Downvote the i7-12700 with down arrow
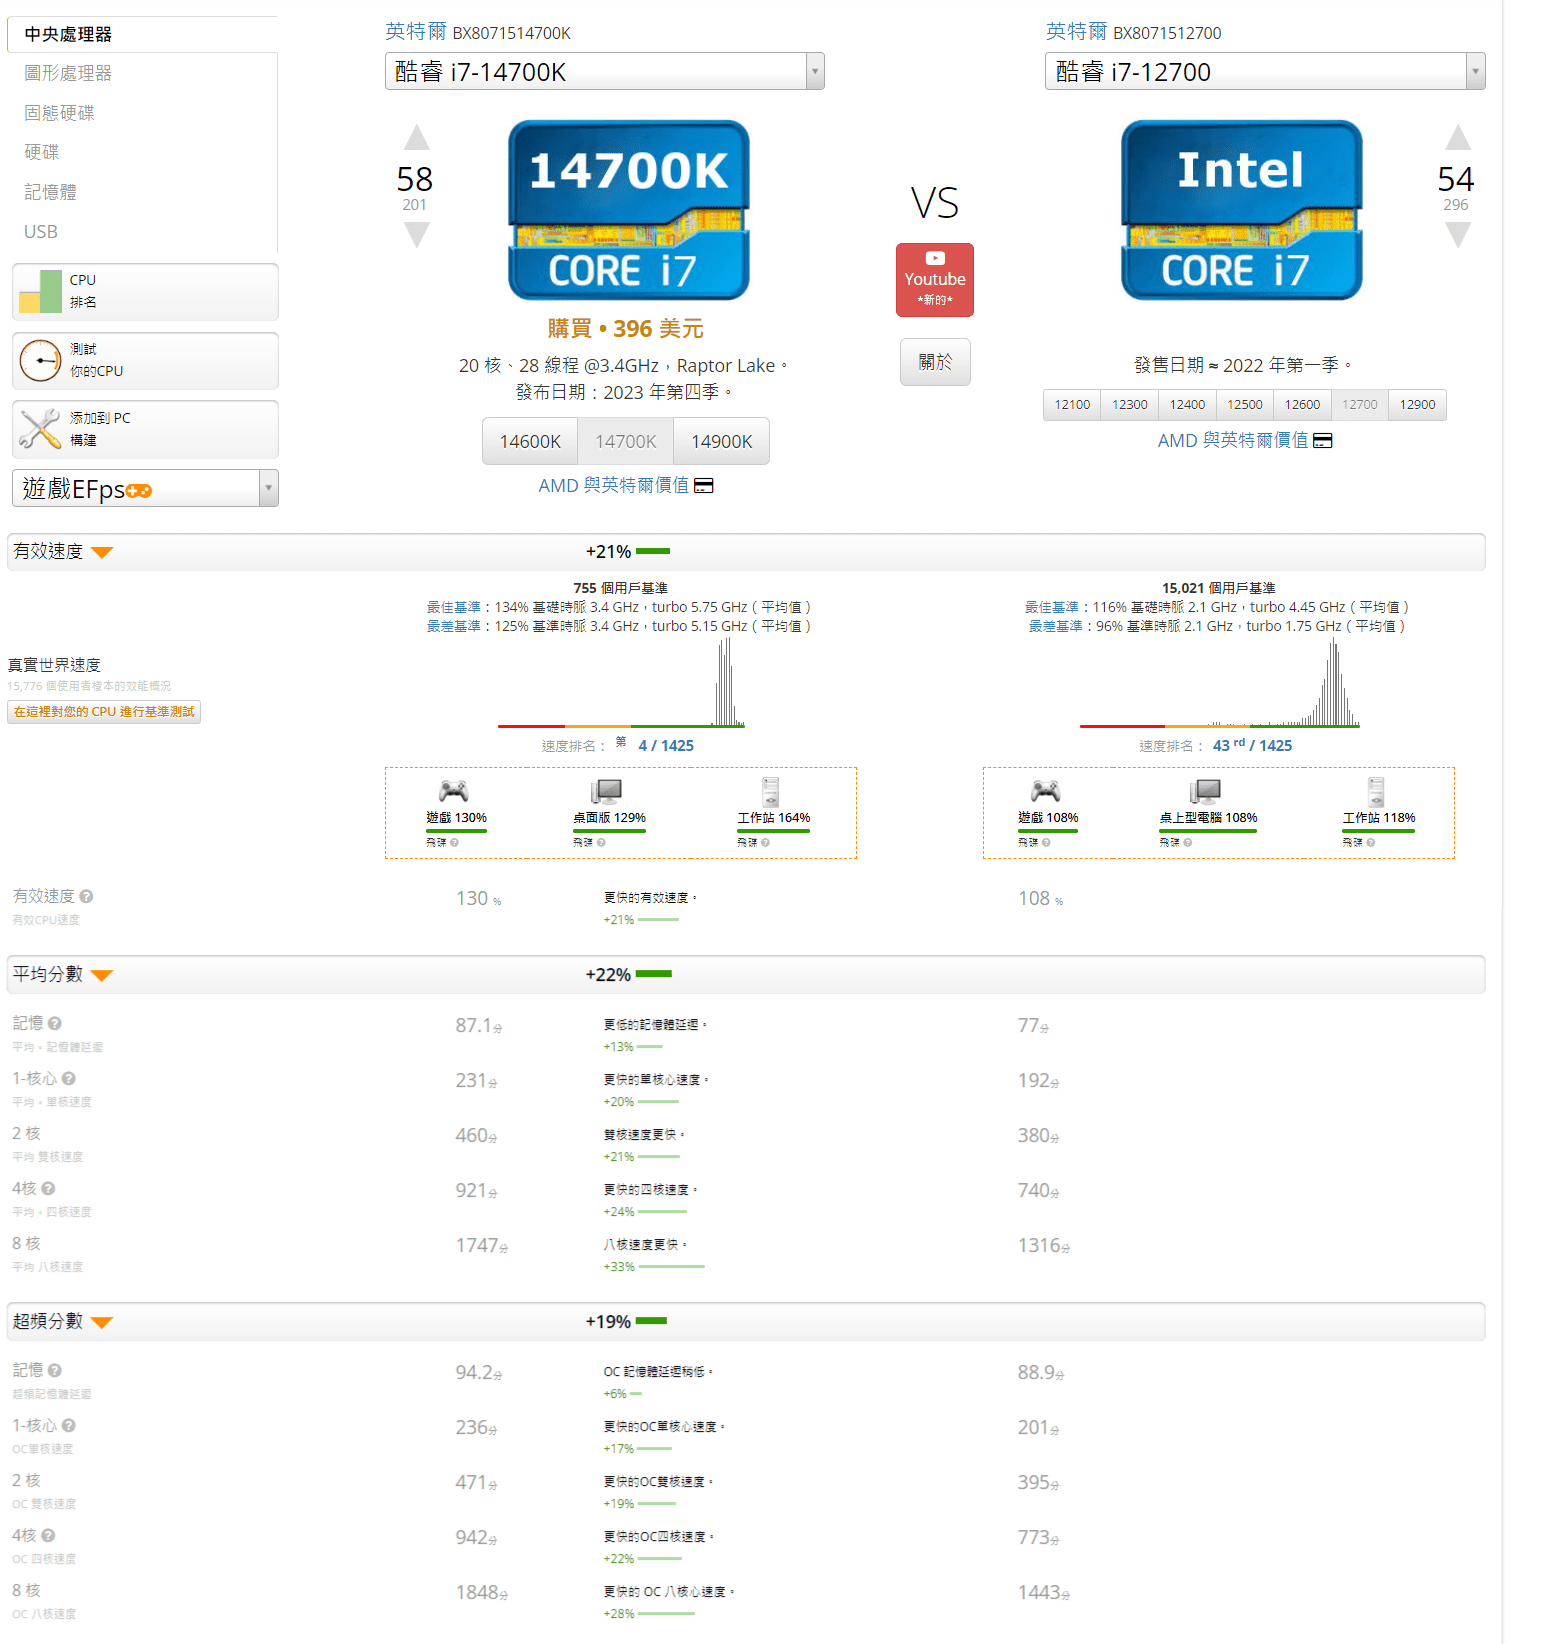The image size is (1566, 1644). click(x=1458, y=235)
